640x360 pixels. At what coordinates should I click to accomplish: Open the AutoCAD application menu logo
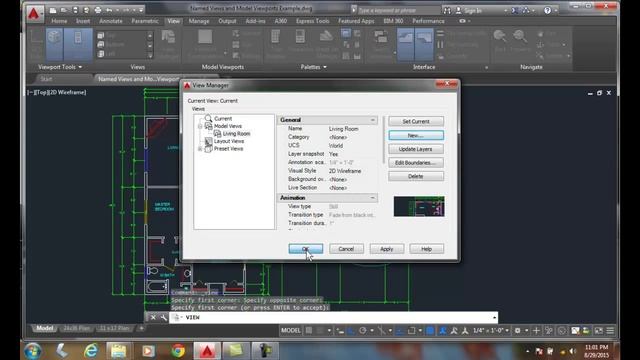(x=34, y=13)
